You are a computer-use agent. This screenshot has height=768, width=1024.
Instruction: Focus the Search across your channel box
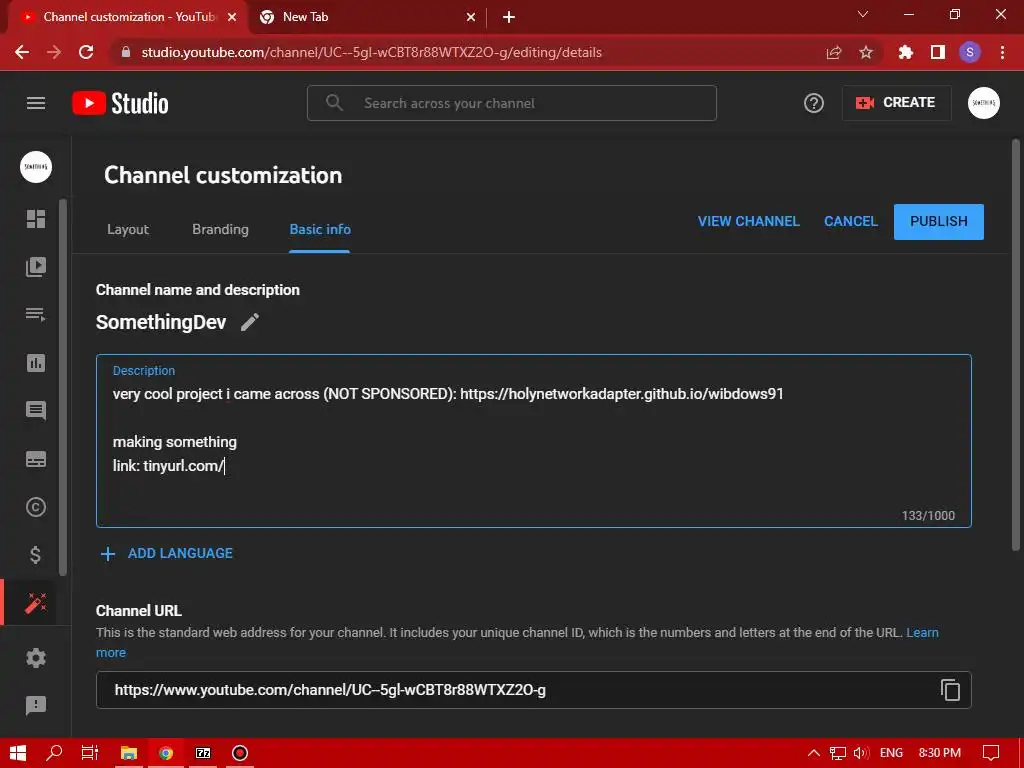(511, 103)
